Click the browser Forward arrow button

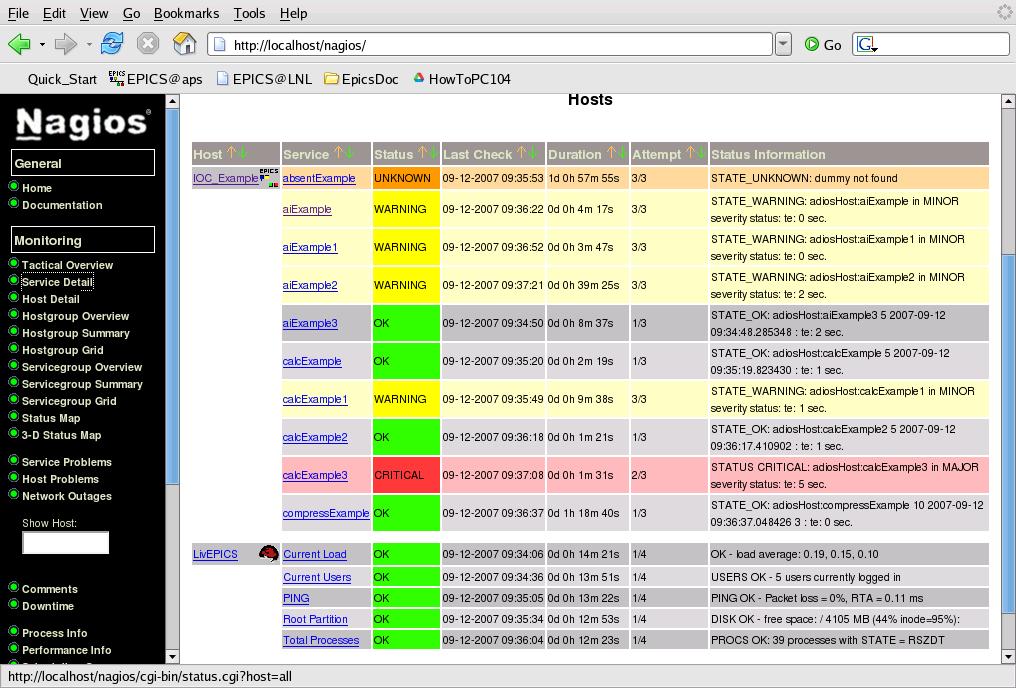tap(65, 44)
